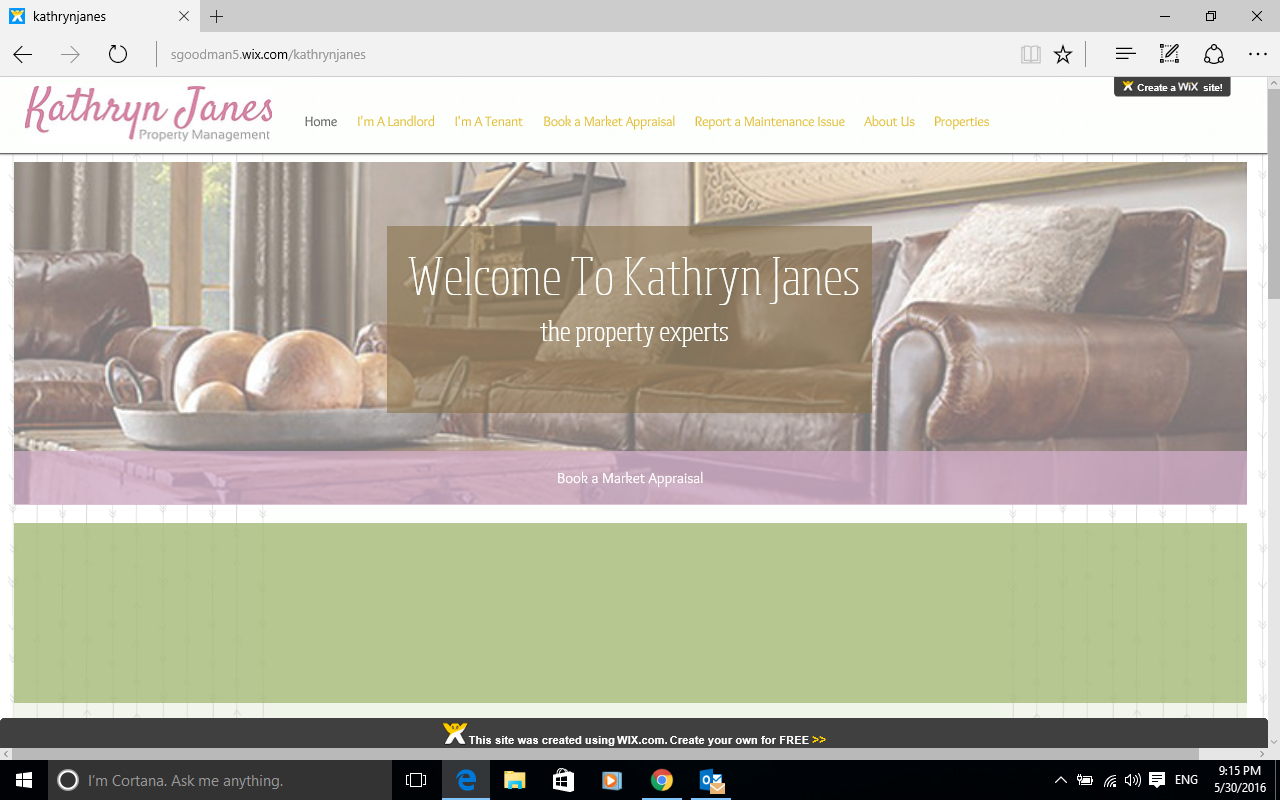Open the Action Center notification icon

pos(1157,780)
